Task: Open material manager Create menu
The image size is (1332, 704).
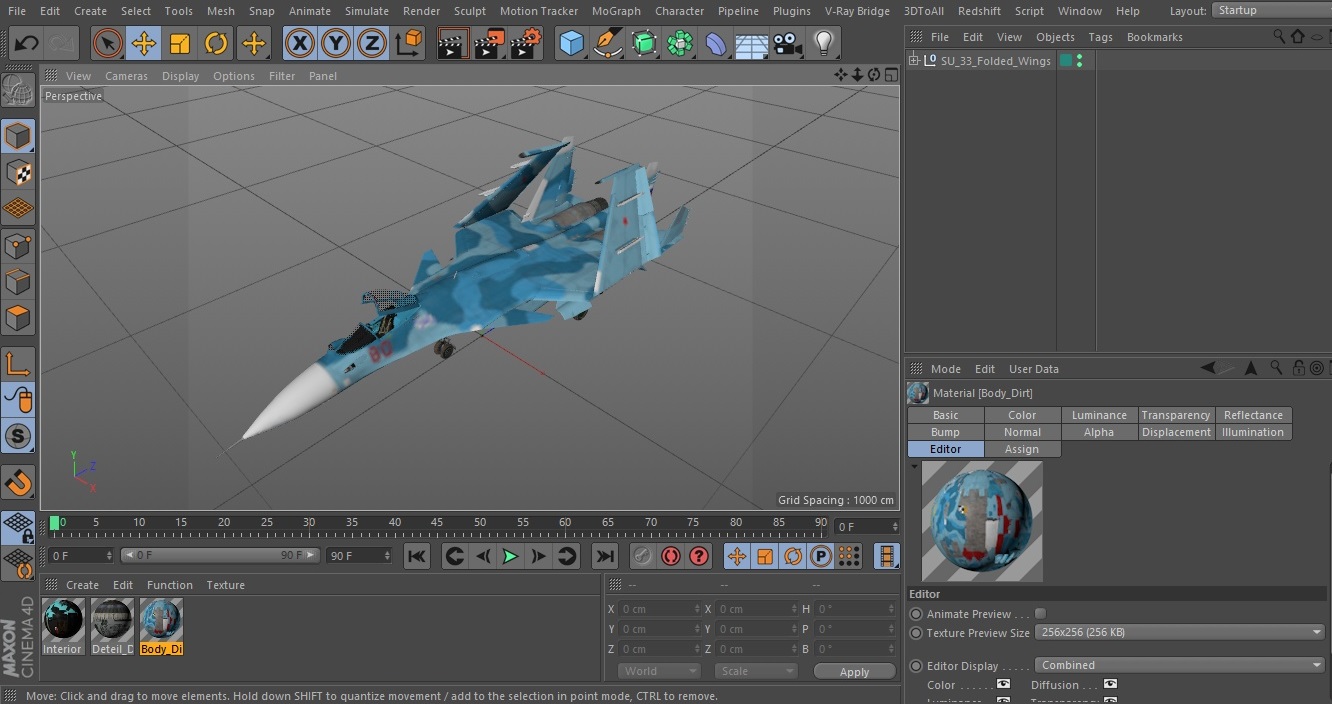Action: point(82,585)
